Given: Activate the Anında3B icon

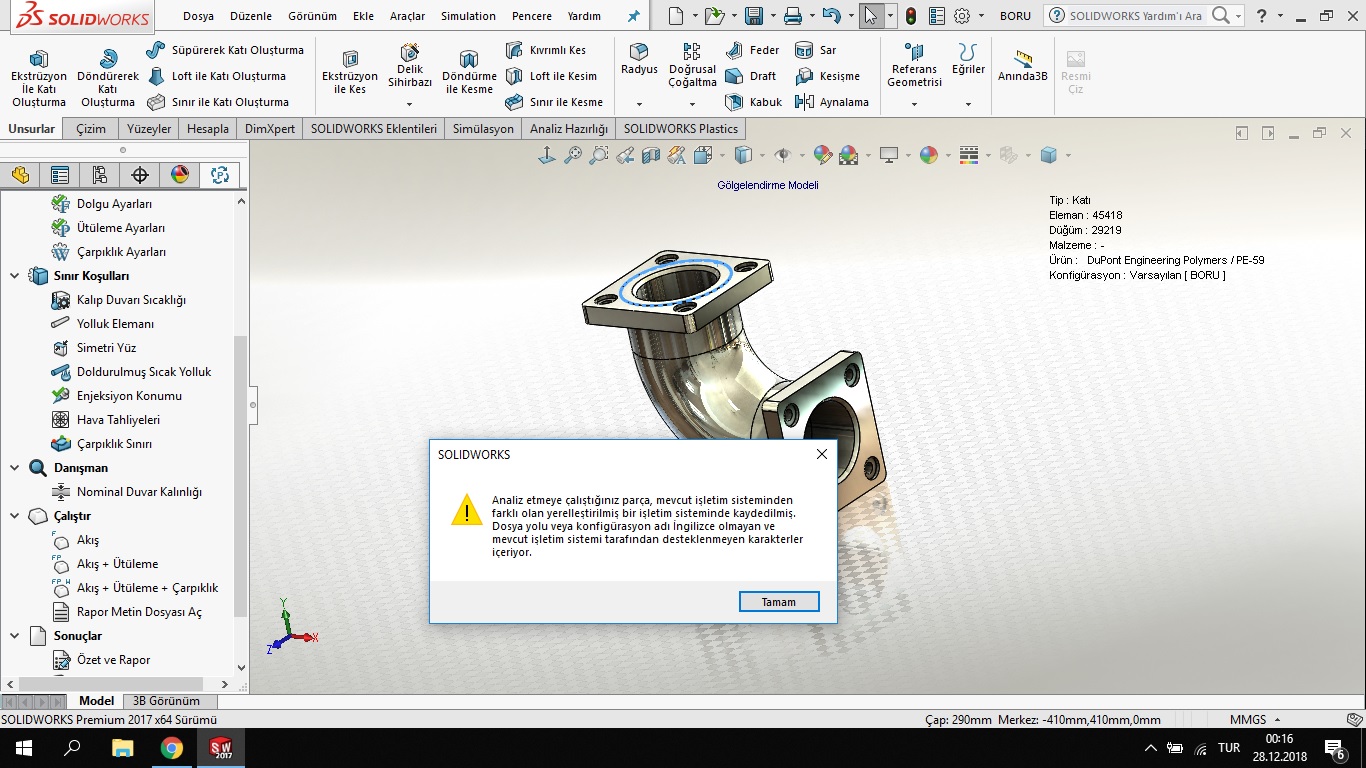Looking at the screenshot, I should 1022,60.
